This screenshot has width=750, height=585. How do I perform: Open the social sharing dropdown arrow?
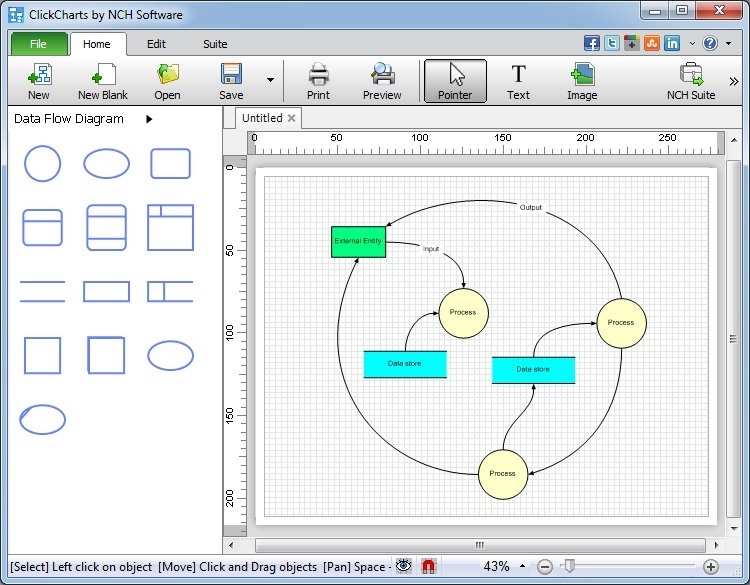[692, 44]
